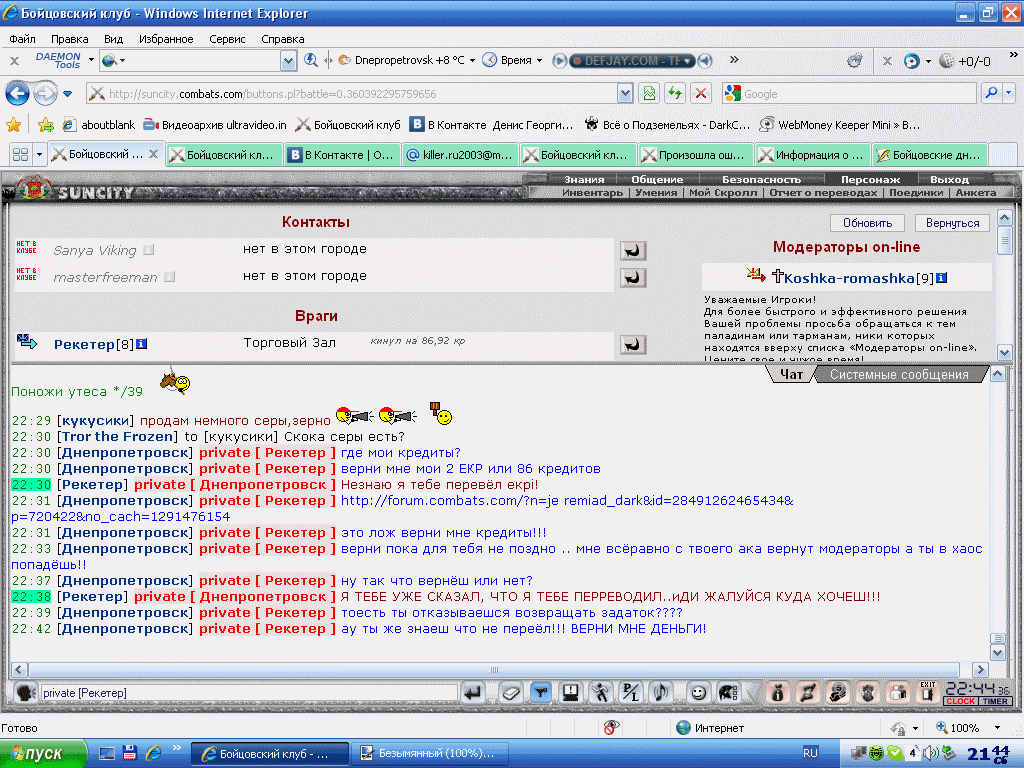The height and width of the screenshot is (768, 1024).
Task: Click the P/L transliteration icon
Action: coord(631,693)
